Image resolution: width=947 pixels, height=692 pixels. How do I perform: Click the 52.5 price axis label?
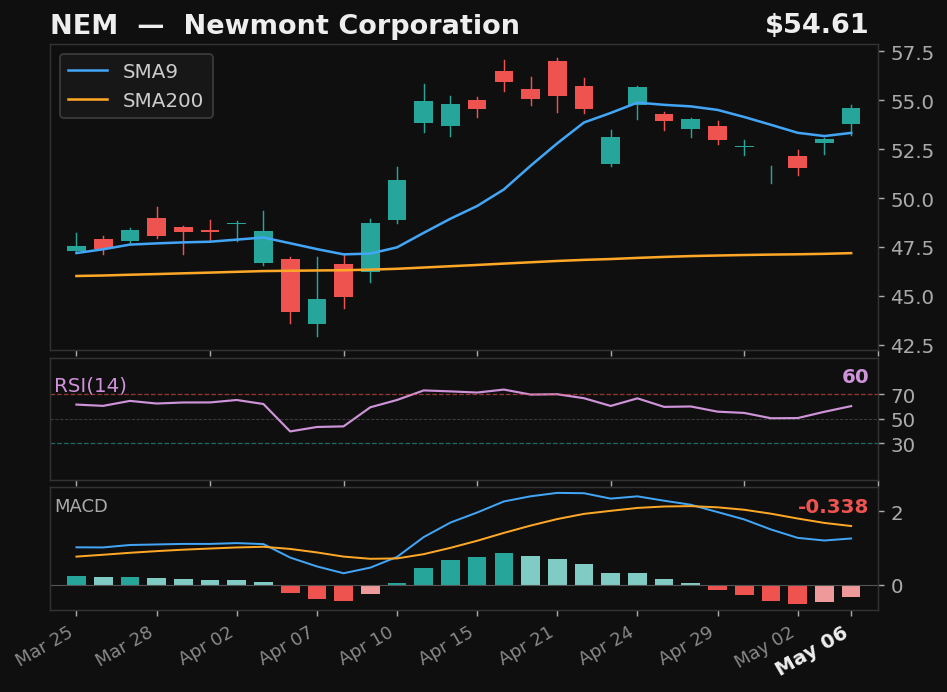[913, 151]
